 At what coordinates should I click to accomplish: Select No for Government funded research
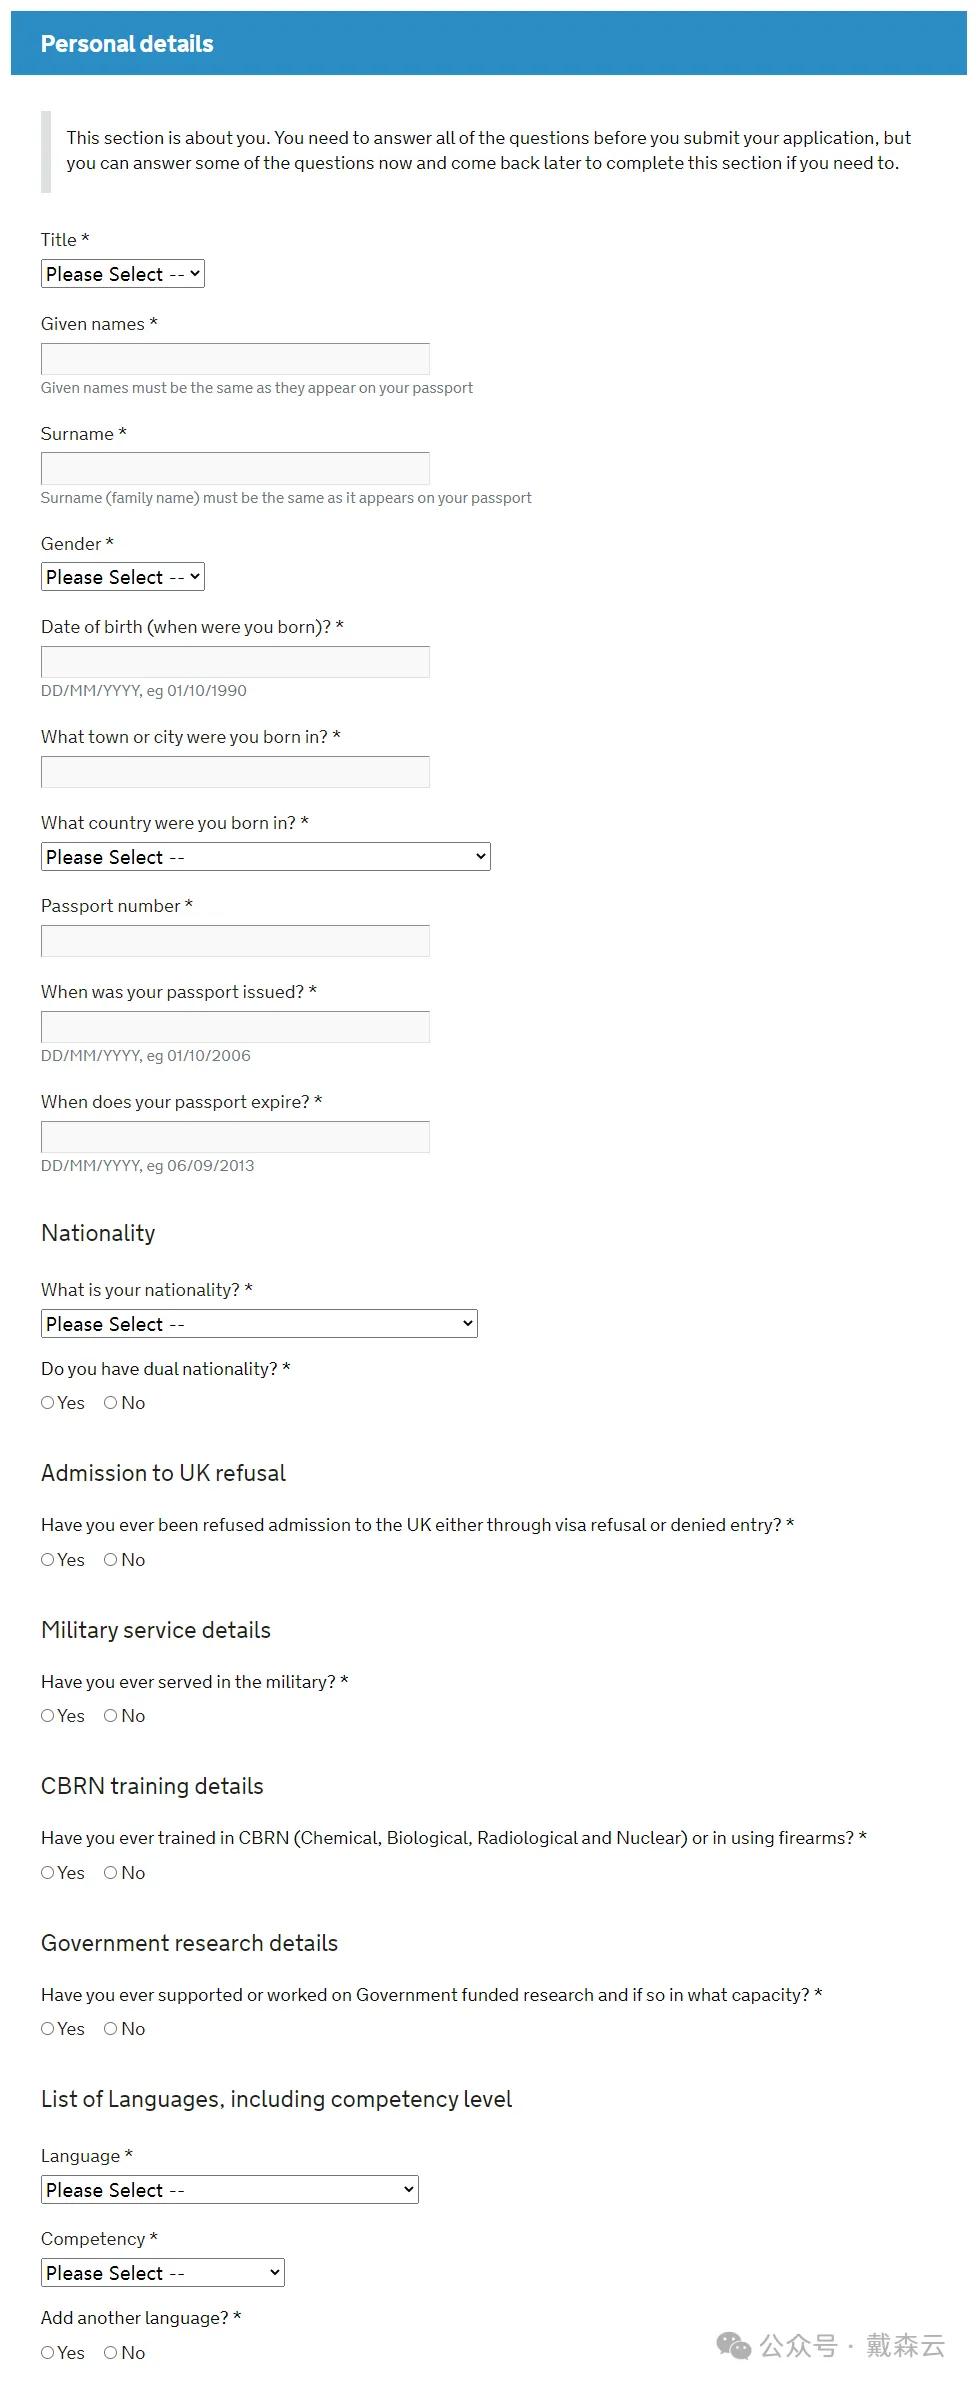(111, 2029)
